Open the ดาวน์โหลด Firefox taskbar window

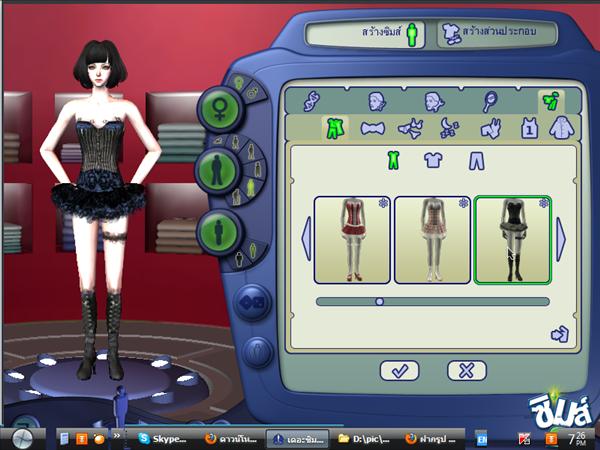[230, 439]
